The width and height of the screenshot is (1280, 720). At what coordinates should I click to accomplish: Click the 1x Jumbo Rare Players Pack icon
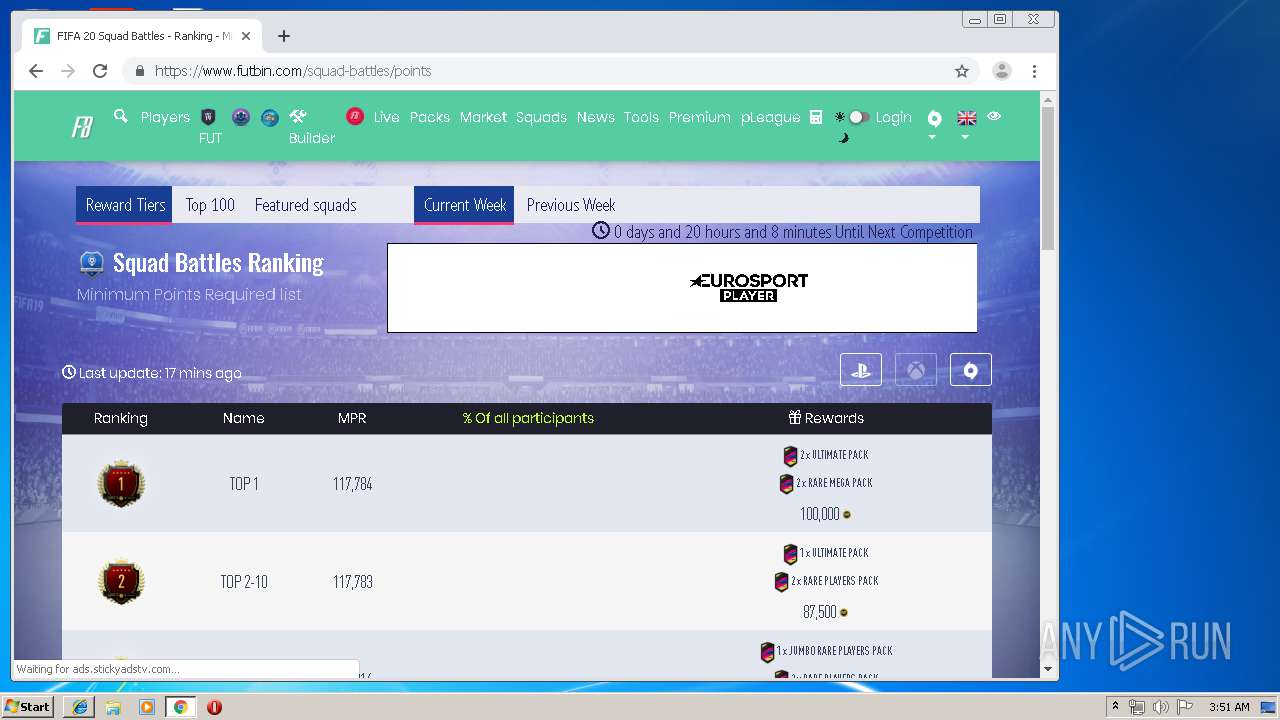[768, 652]
